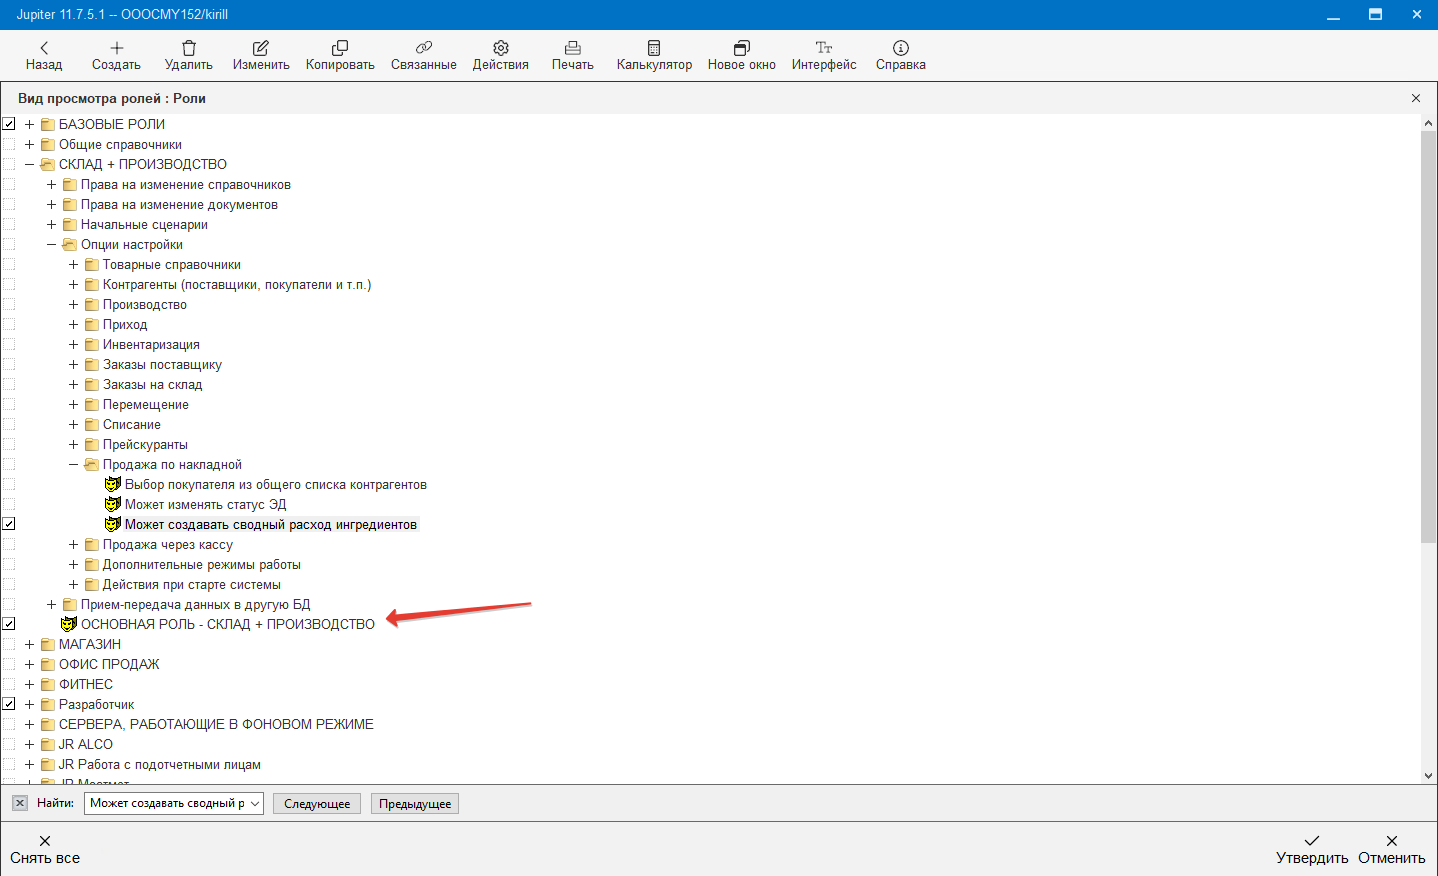Close the find bar with X icon
The image size is (1438, 876).
coord(20,803)
